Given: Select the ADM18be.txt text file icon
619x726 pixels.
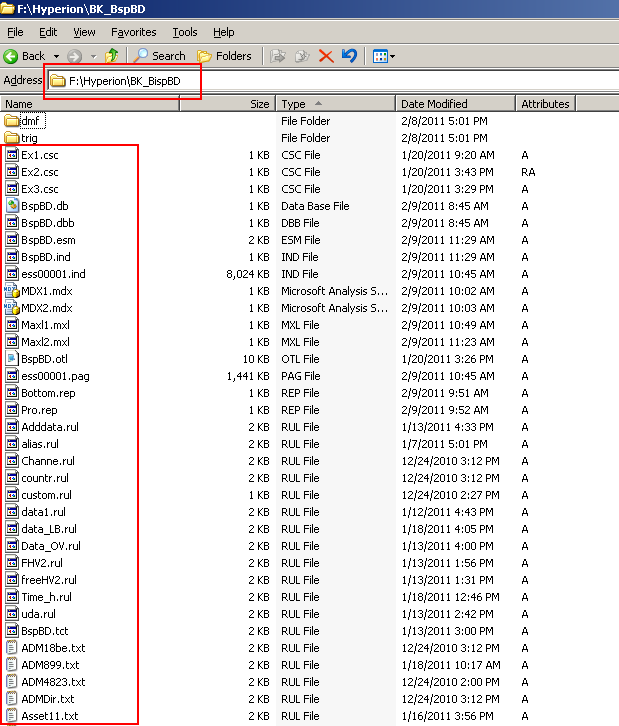Looking at the screenshot, I should pos(12,648).
